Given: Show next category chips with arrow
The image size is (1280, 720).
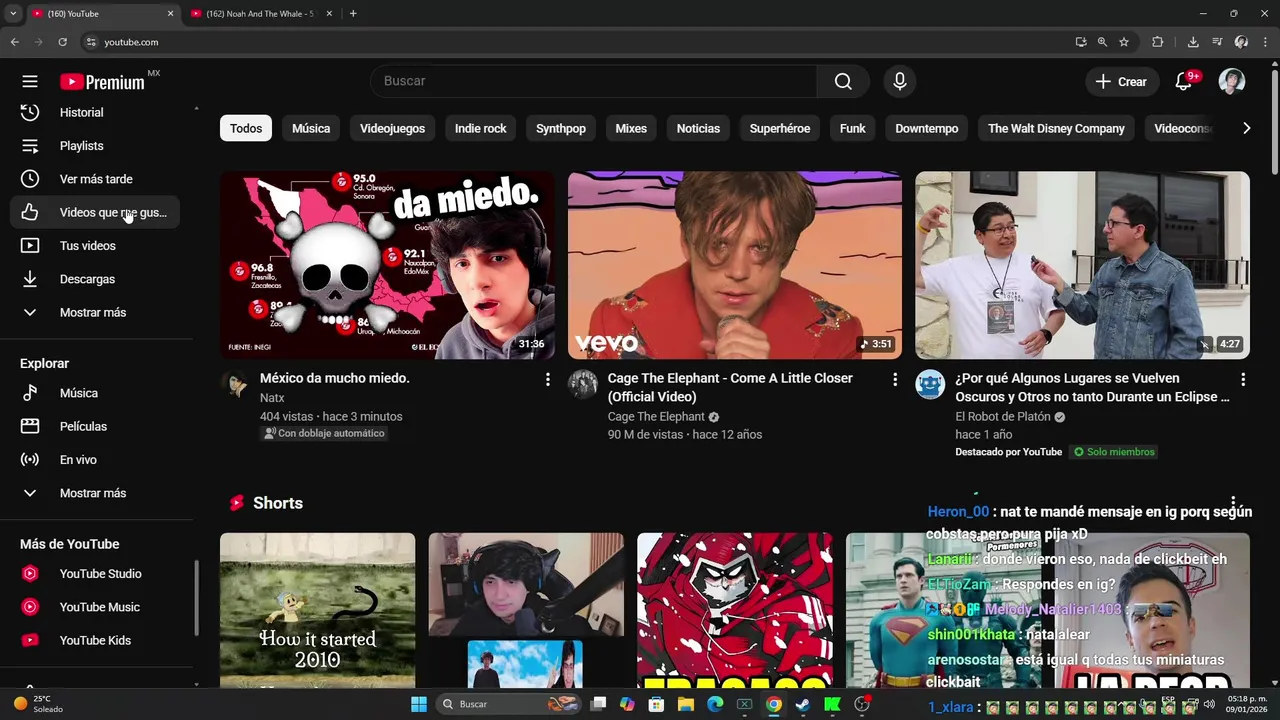Looking at the screenshot, I should click(x=1246, y=128).
